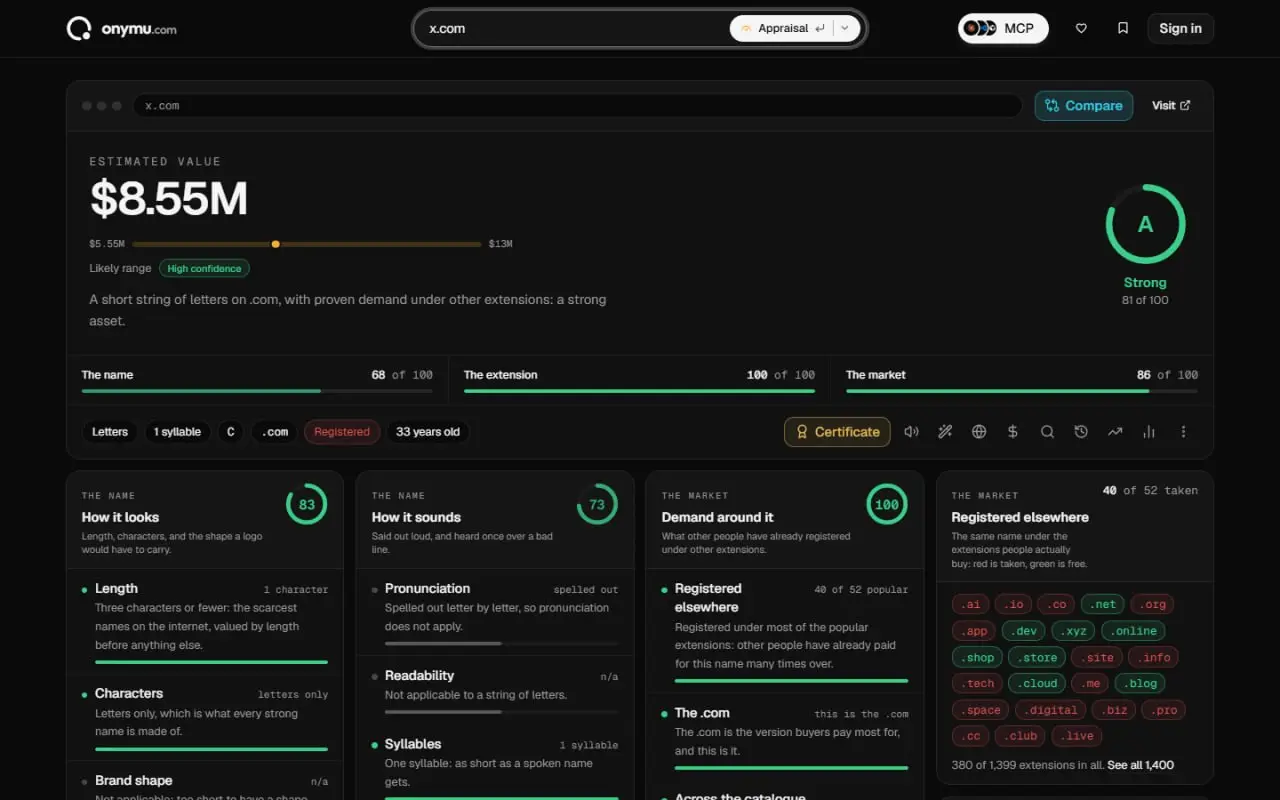Click the 100 score ring for Demand around it
The width and height of the screenshot is (1280, 800).
click(x=887, y=505)
